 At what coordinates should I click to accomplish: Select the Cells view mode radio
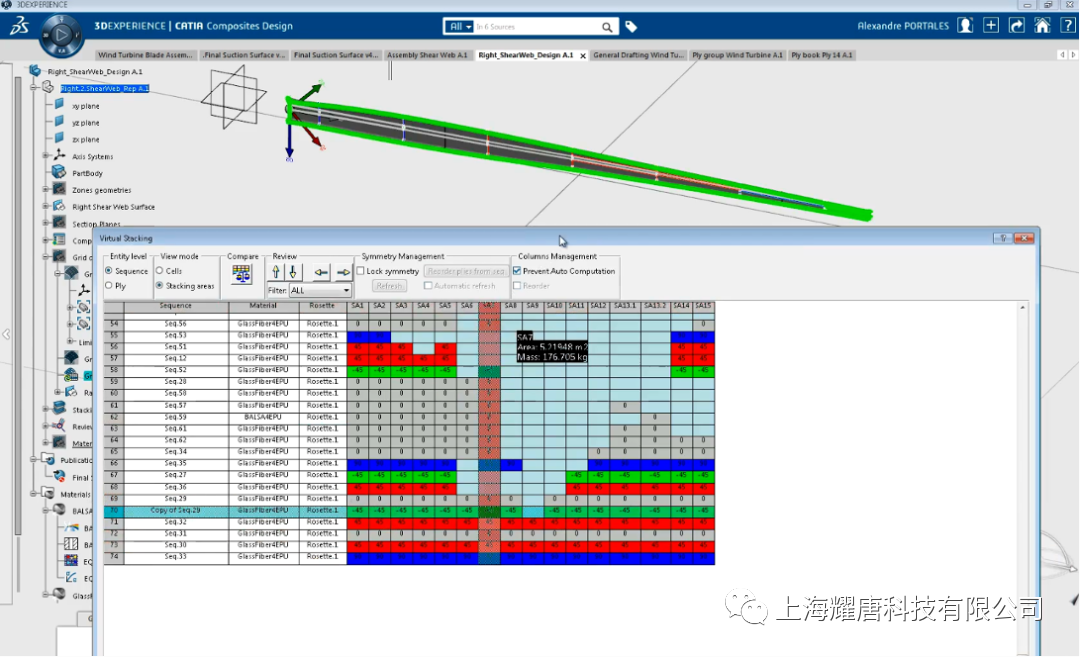pyautogui.click(x=160, y=271)
